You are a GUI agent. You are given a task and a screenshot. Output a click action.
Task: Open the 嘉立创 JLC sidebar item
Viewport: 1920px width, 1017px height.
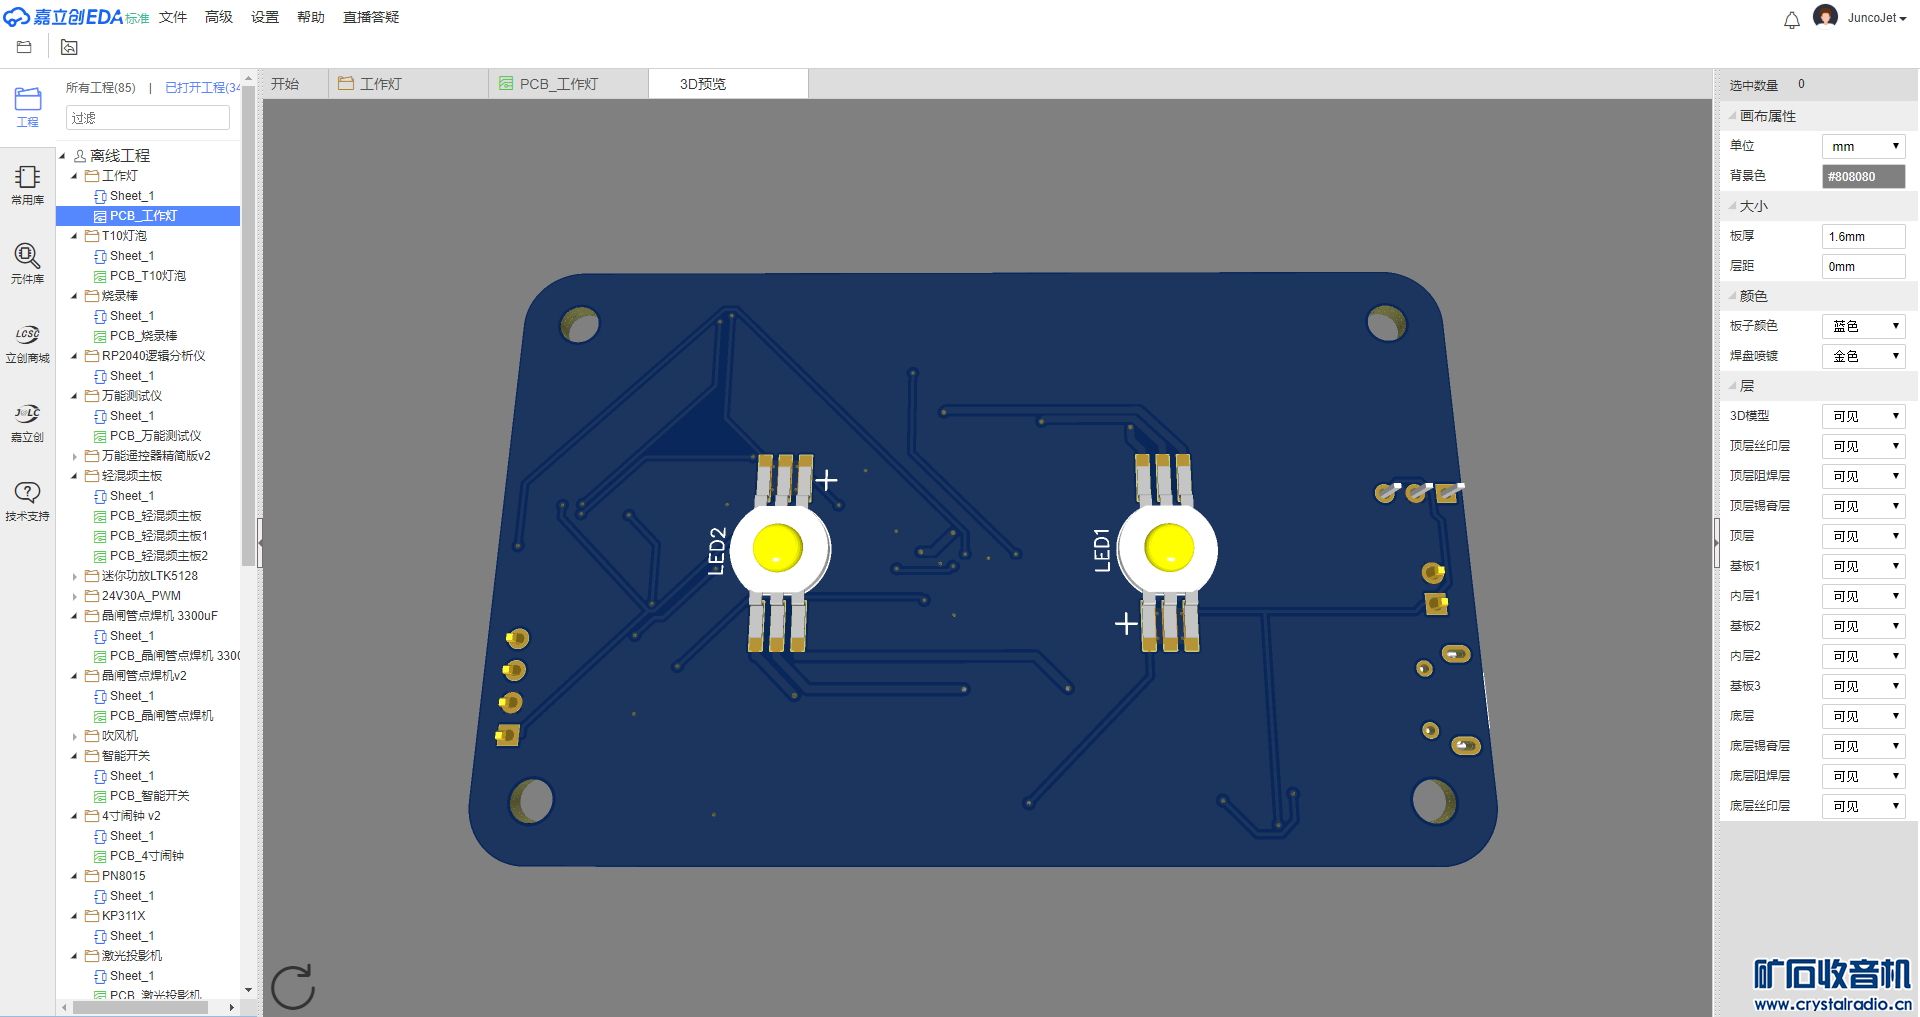click(x=27, y=422)
